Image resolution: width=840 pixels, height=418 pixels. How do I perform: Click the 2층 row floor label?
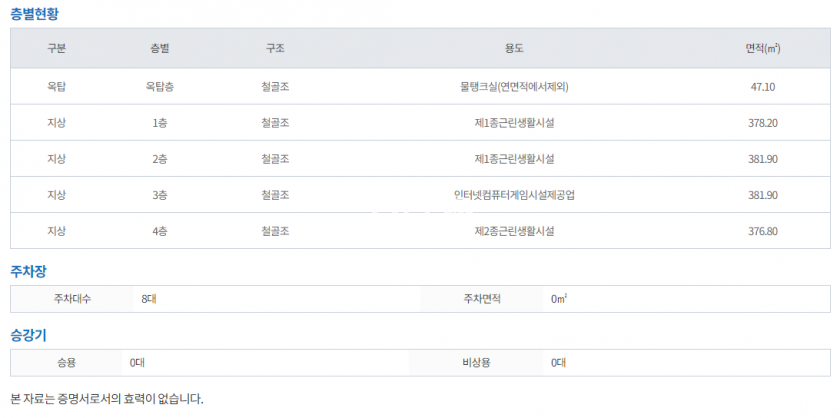(160, 159)
